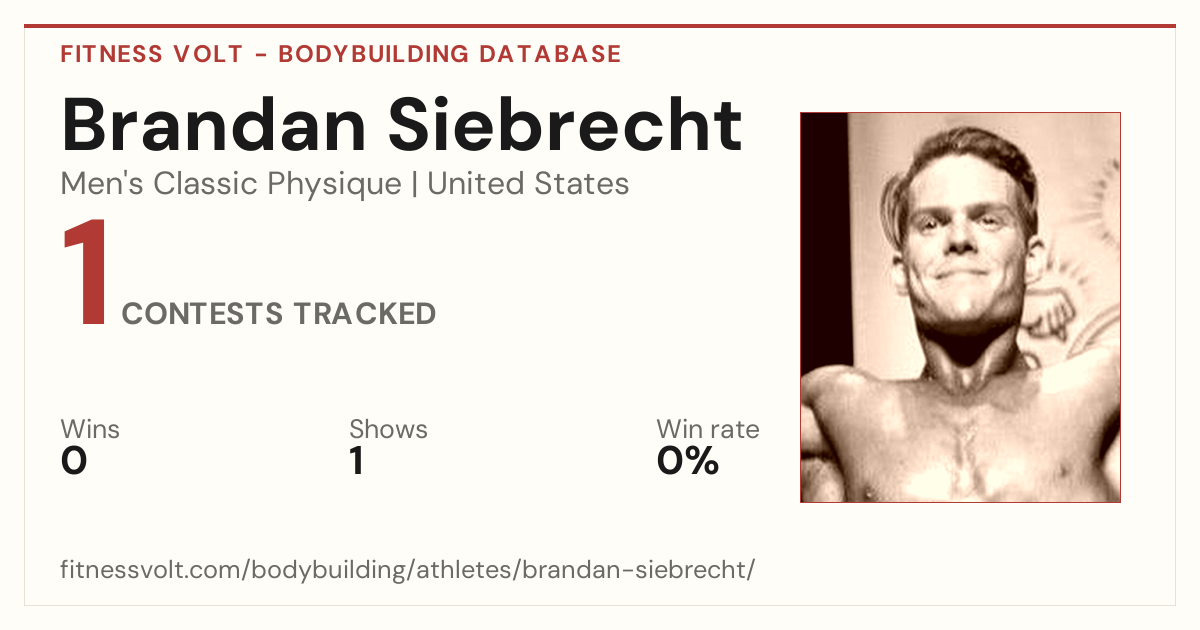
Task: Click the Wins stat label
Action: pyautogui.click(x=90, y=429)
